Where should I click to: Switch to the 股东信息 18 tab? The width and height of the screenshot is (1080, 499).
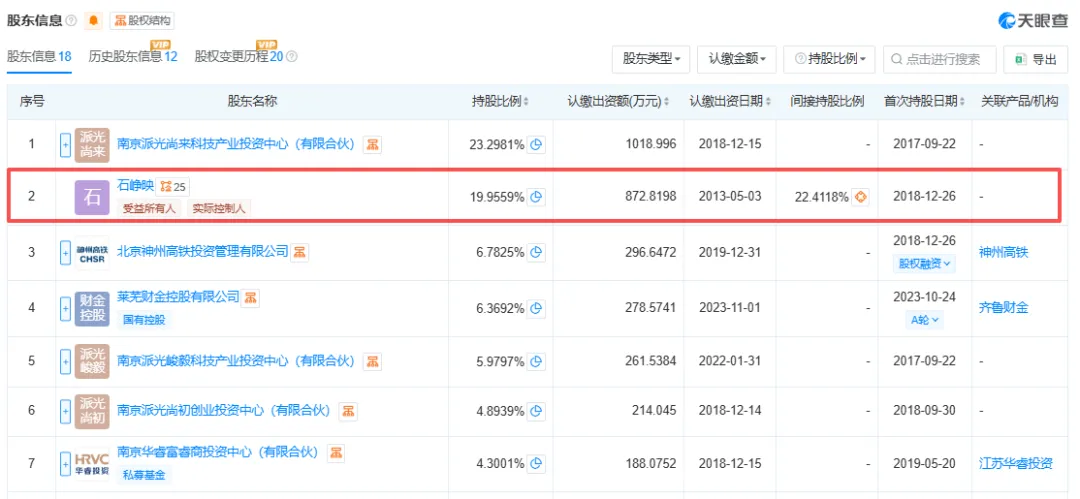39,57
